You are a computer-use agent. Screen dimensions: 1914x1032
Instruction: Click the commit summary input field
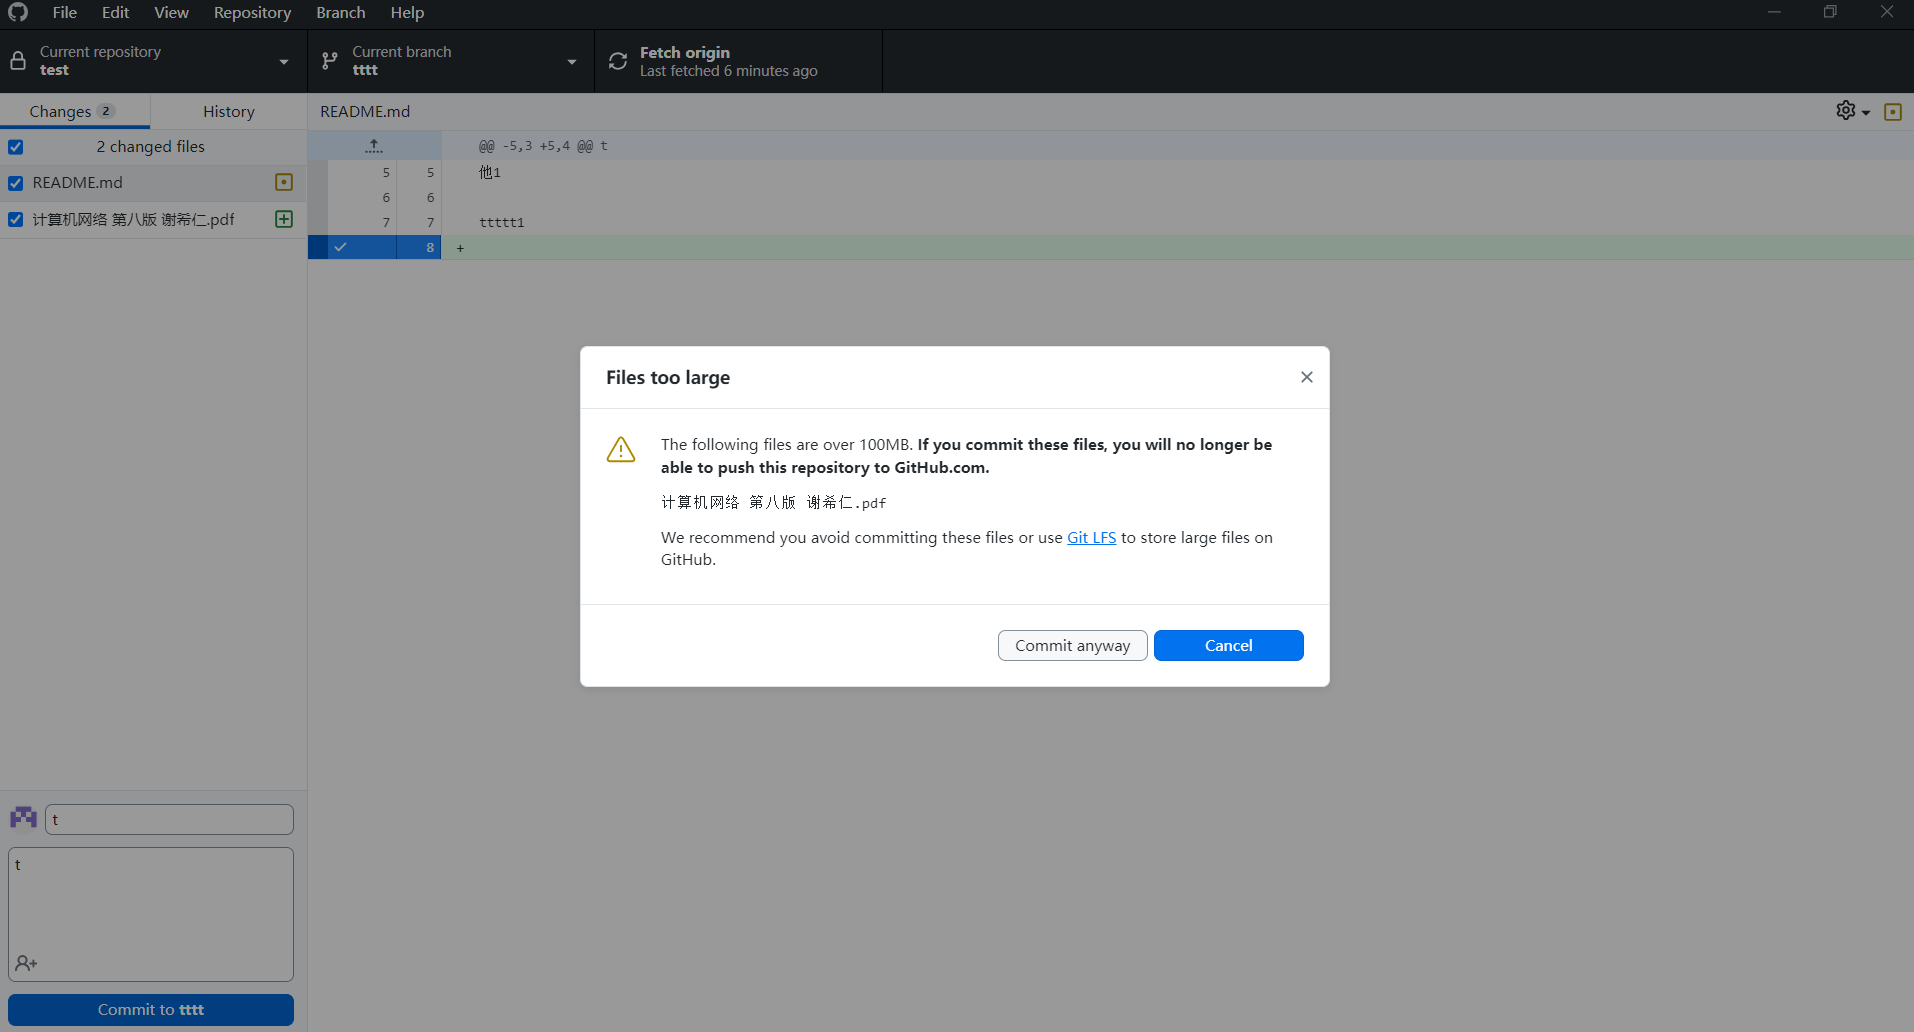pyautogui.click(x=169, y=819)
